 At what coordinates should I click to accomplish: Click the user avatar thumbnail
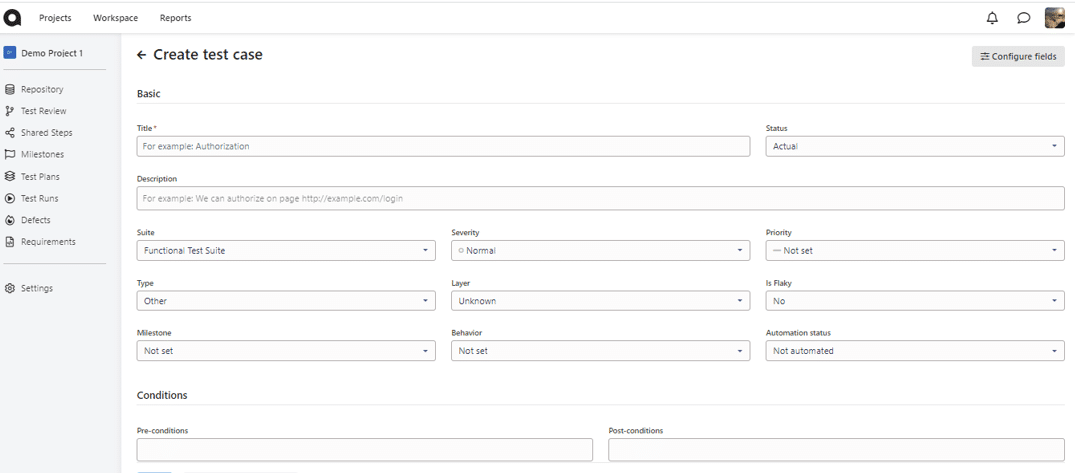pyautogui.click(x=1054, y=18)
